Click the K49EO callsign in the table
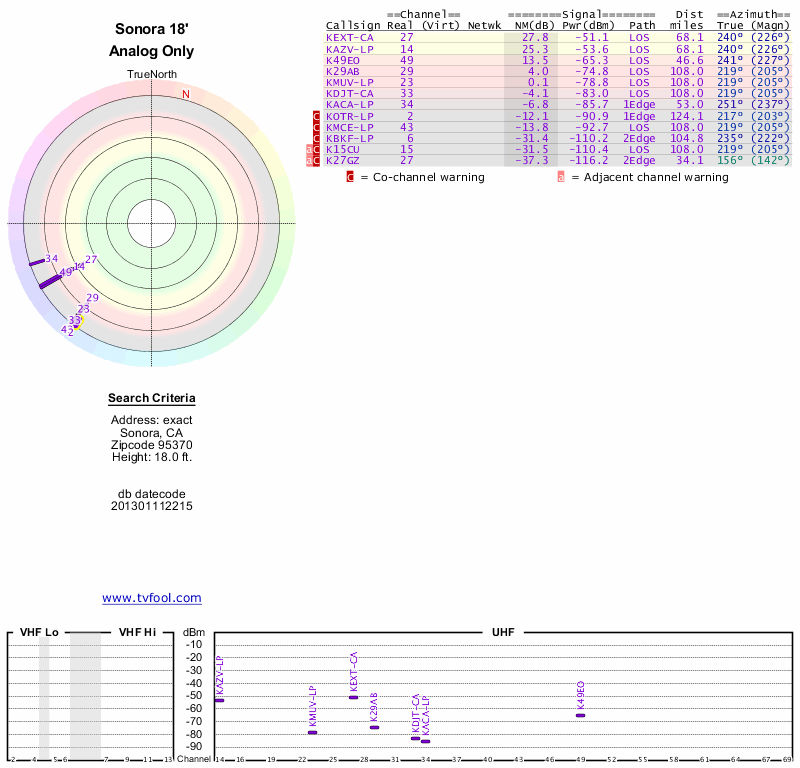 click(x=343, y=60)
